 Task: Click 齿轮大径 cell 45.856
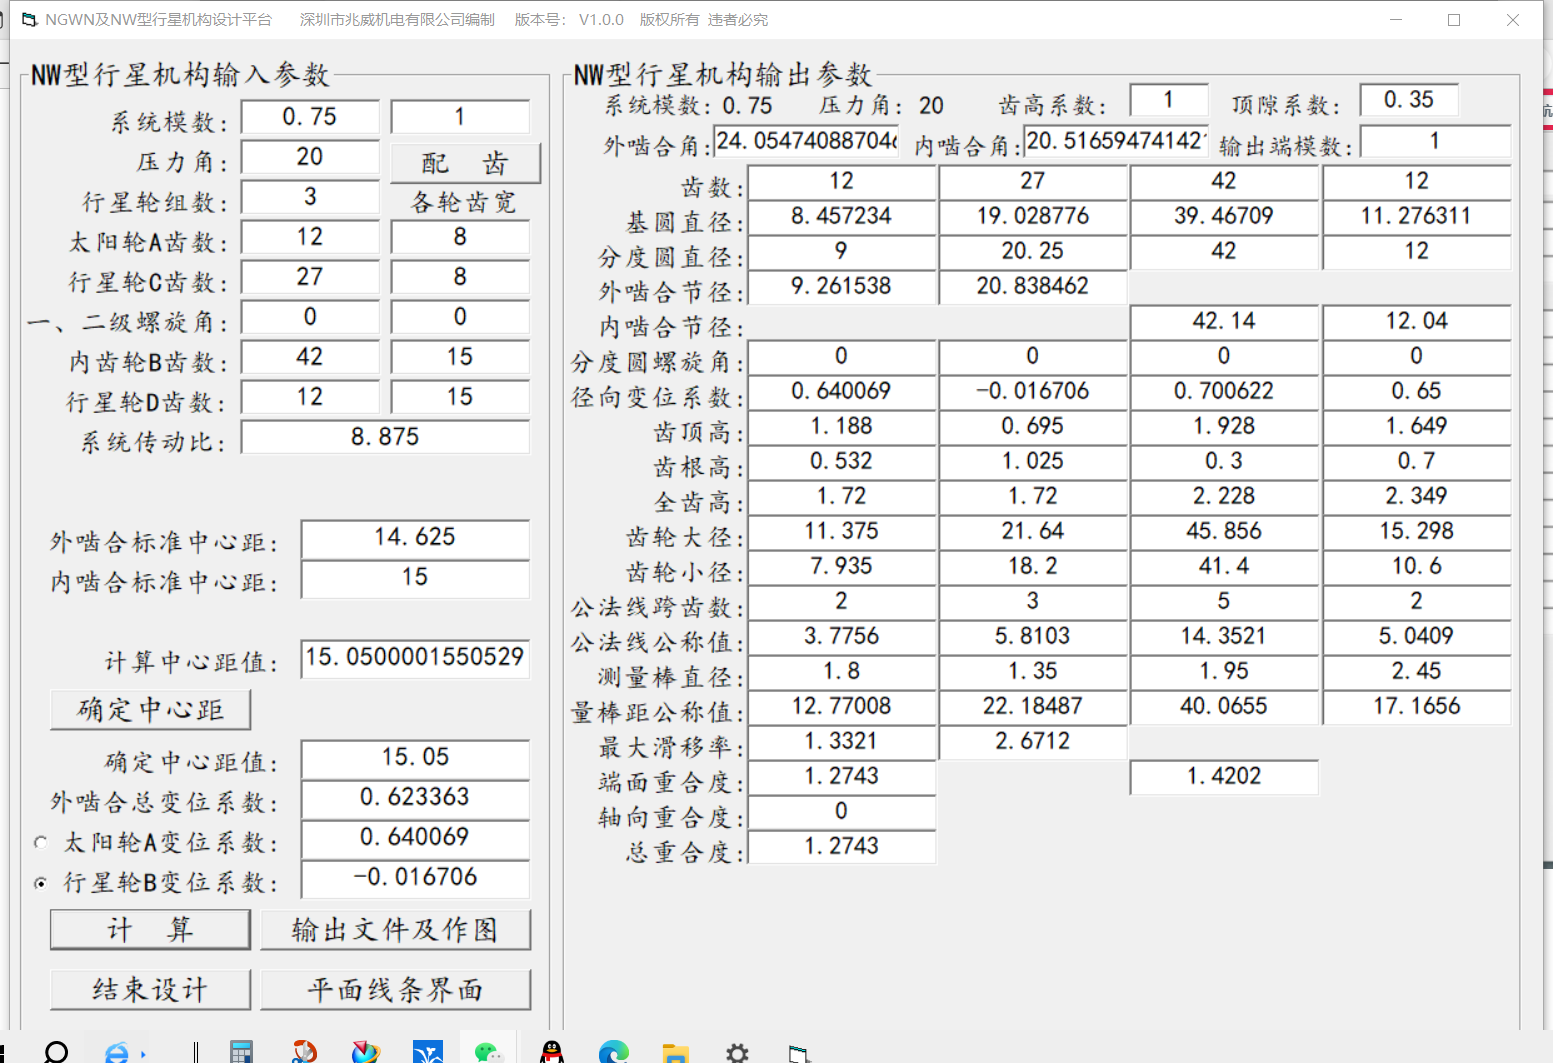click(1224, 532)
